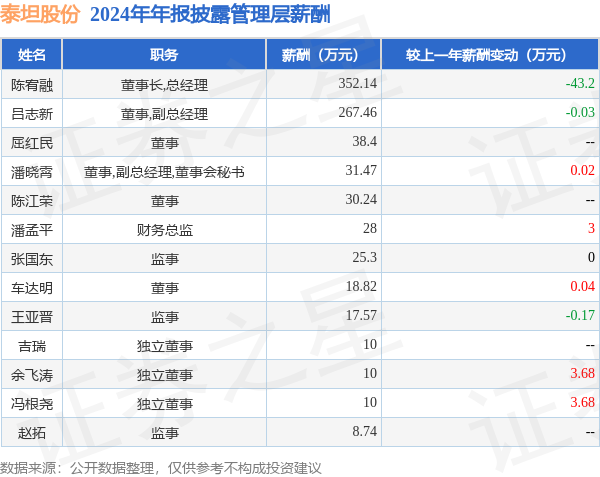Click 冯根尧's change value 3.68

click(582, 402)
